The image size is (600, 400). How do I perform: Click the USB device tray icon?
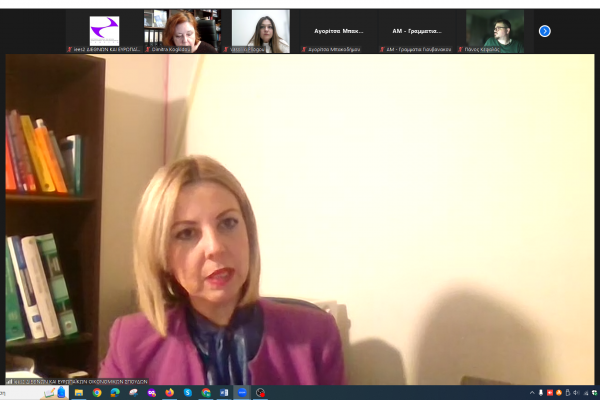567,393
